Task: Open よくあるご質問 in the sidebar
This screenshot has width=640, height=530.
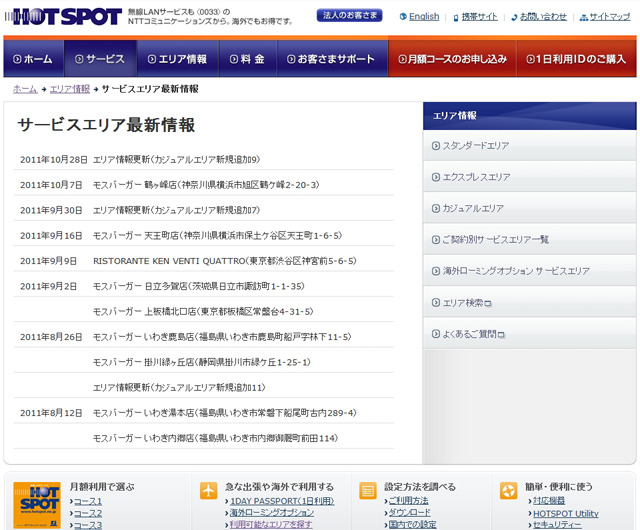Action: click(529, 334)
